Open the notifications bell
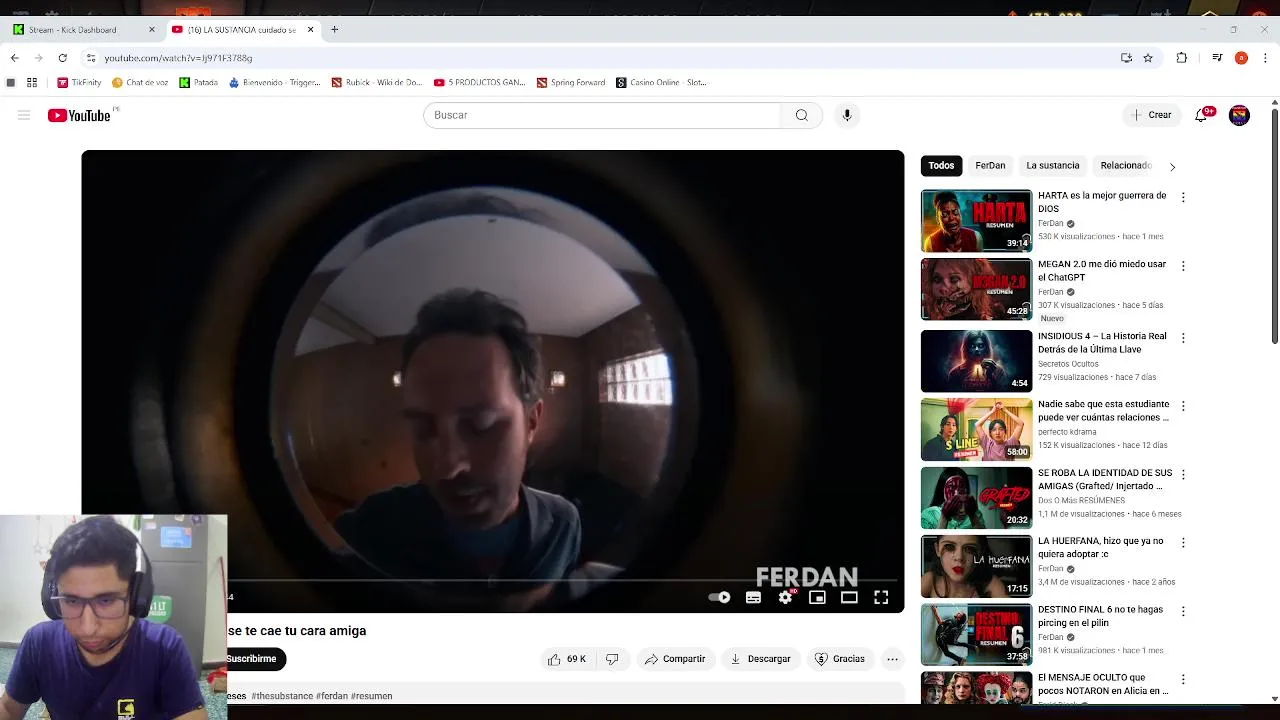This screenshot has width=1280, height=720. pyautogui.click(x=1201, y=115)
